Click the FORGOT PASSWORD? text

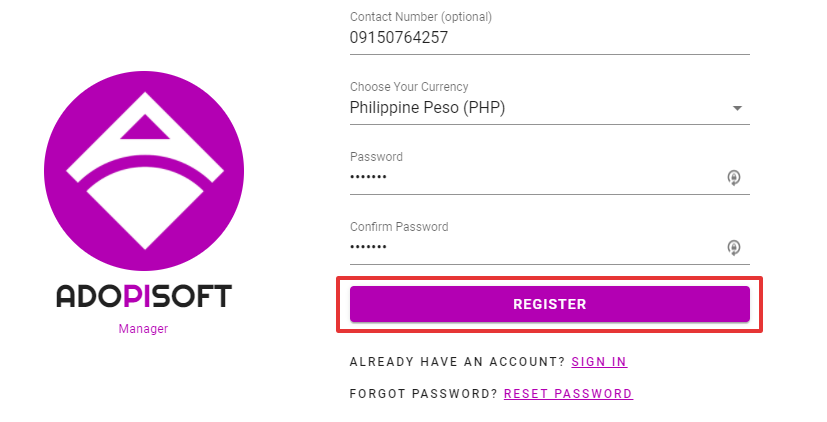tap(424, 394)
